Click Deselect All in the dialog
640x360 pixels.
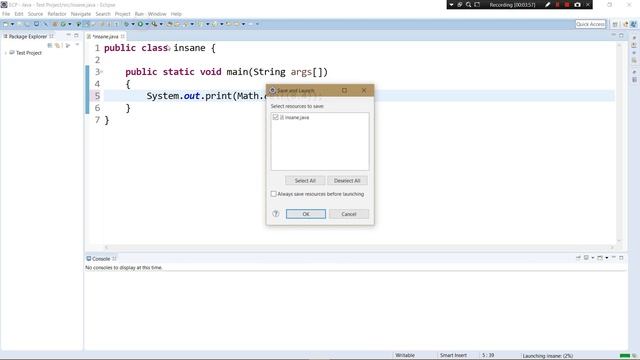pos(347,180)
